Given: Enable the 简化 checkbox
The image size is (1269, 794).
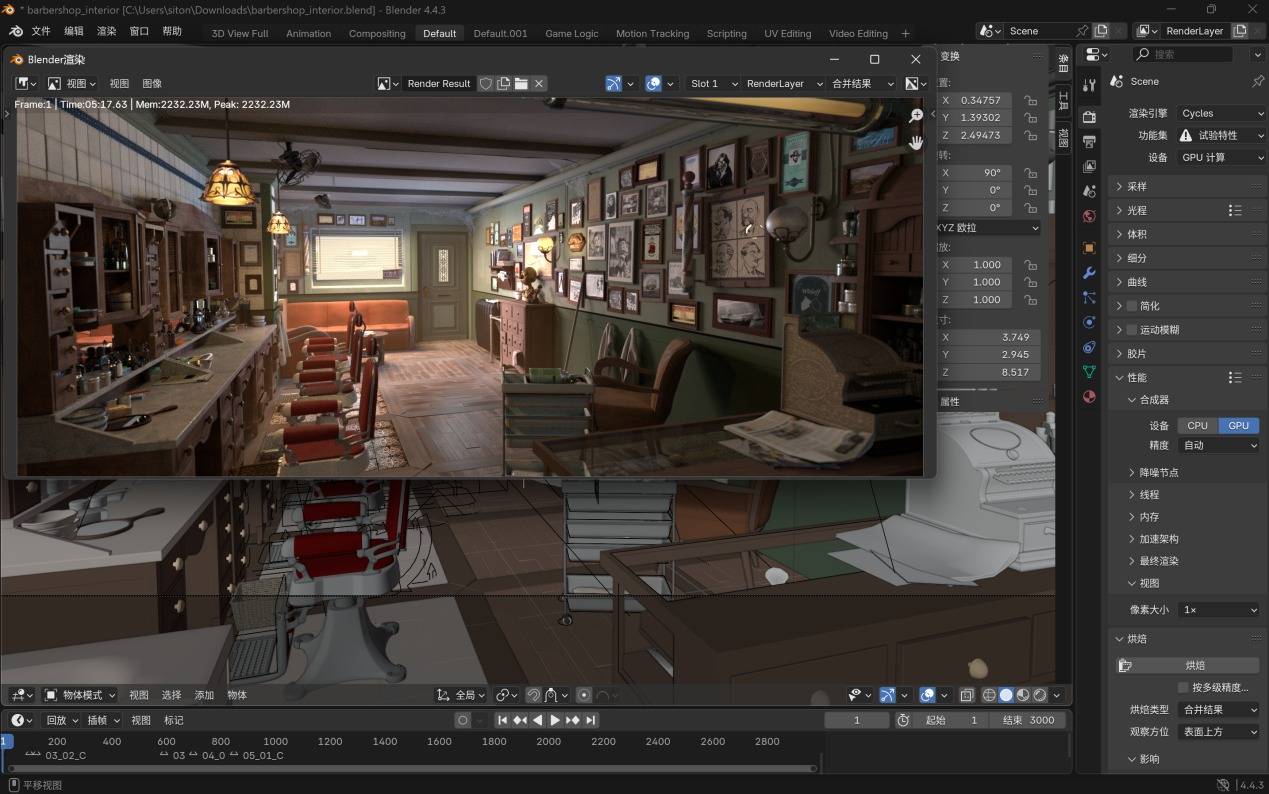Looking at the screenshot, I should (1132, 306).
